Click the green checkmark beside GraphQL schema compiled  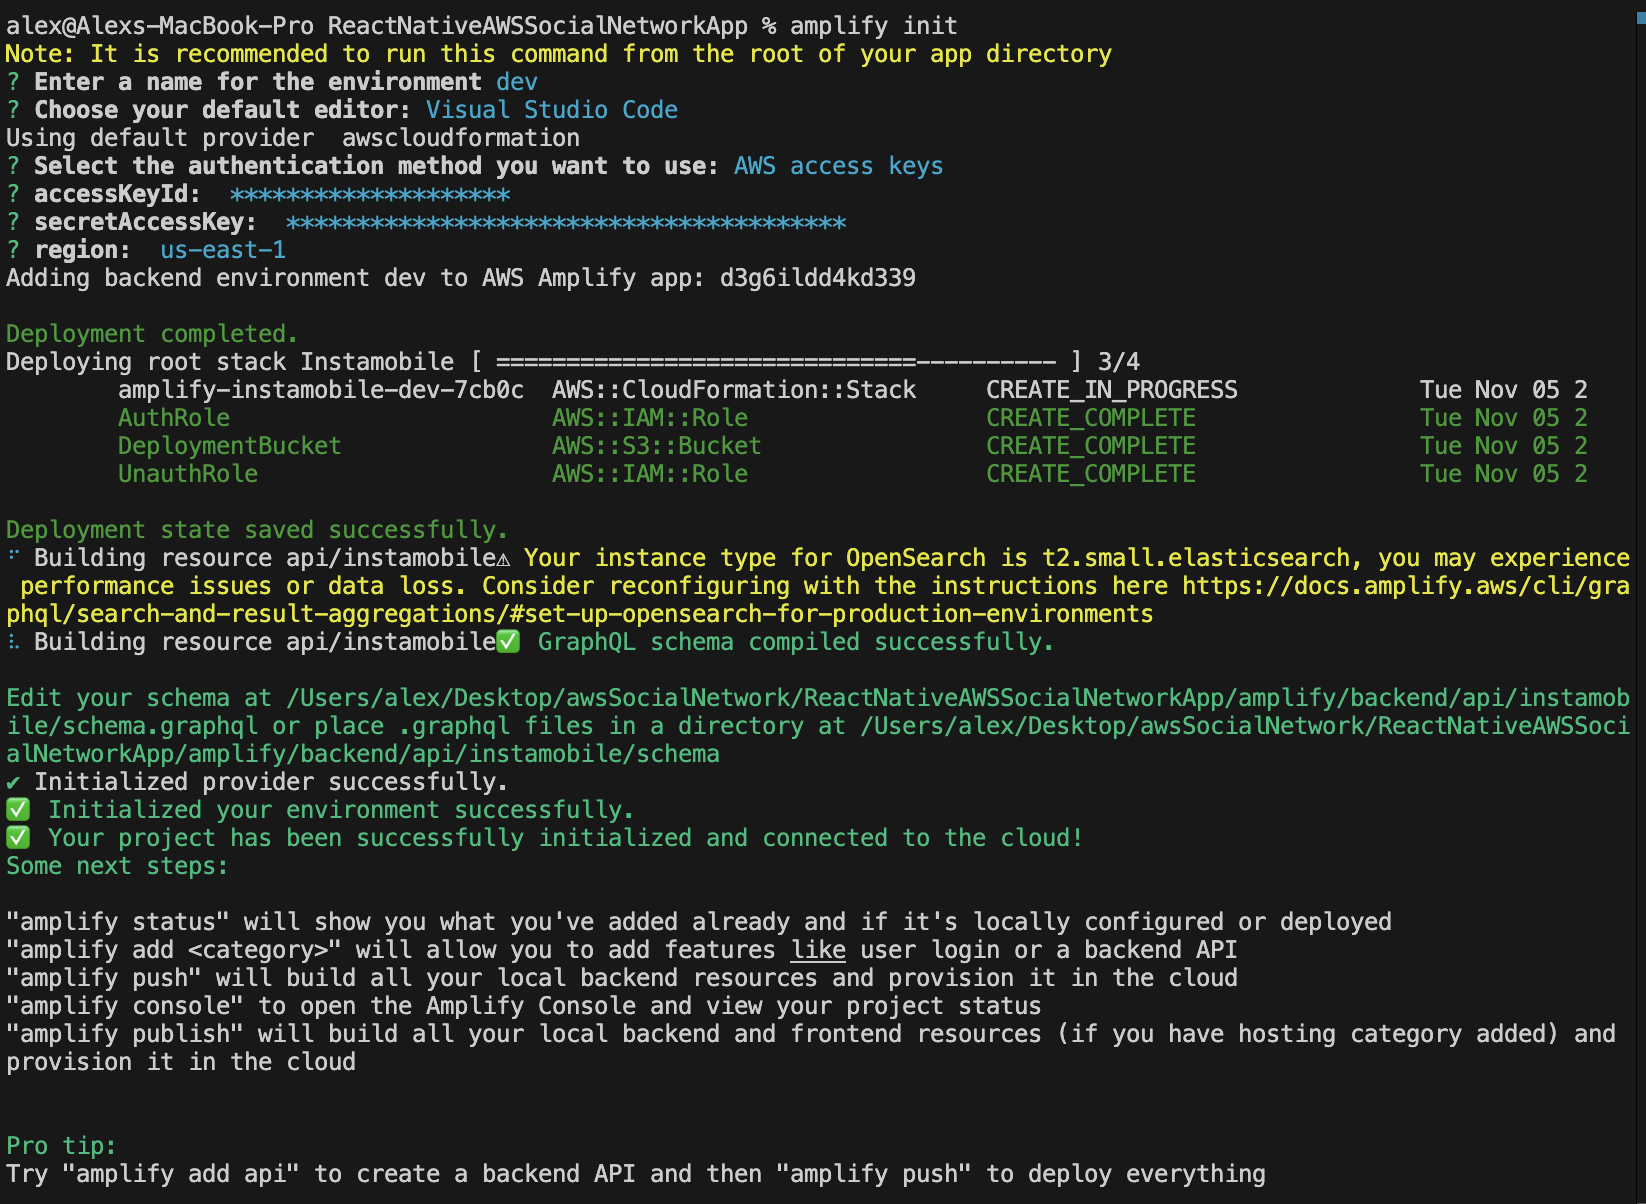[x=508, y=642]
